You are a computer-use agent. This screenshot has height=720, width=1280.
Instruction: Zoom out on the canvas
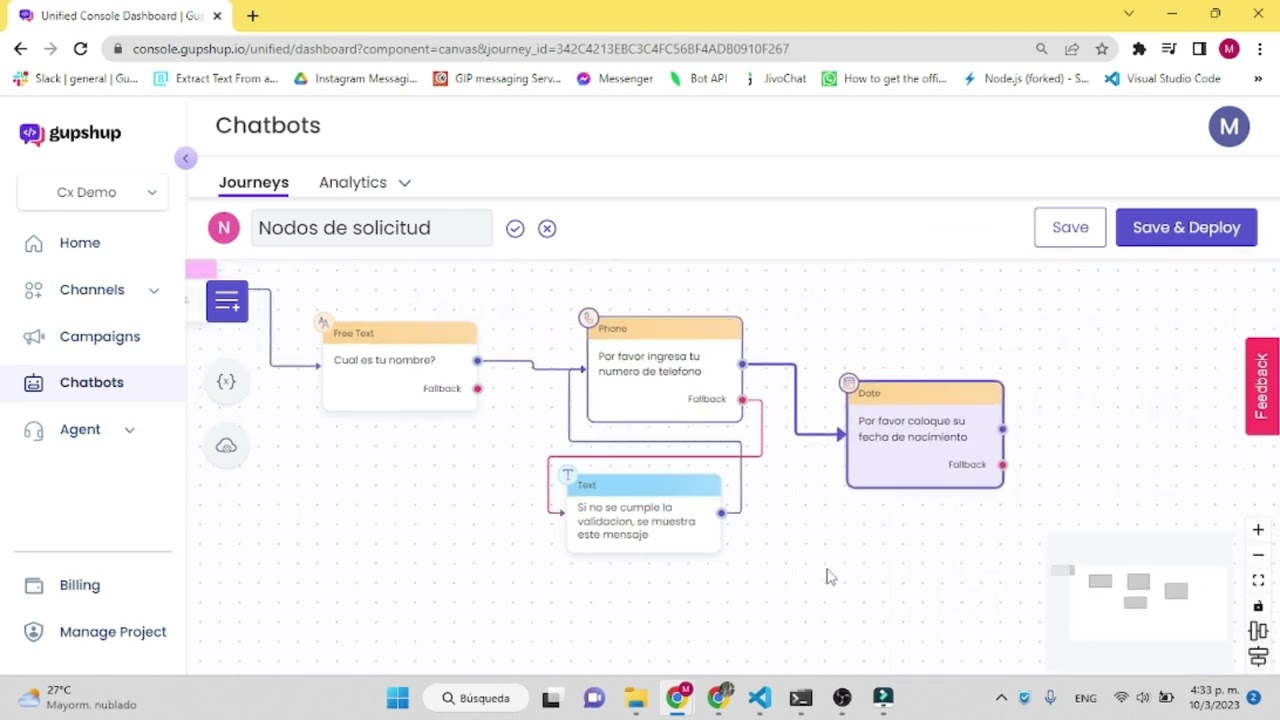[1258, 555]
